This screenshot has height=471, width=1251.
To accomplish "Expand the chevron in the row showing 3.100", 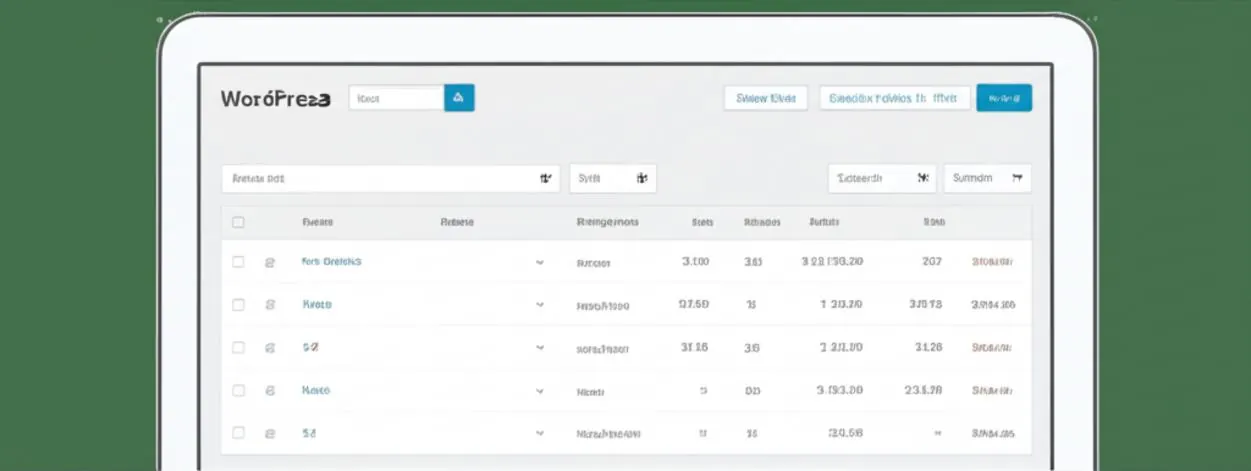I will [x=540, y=263].
